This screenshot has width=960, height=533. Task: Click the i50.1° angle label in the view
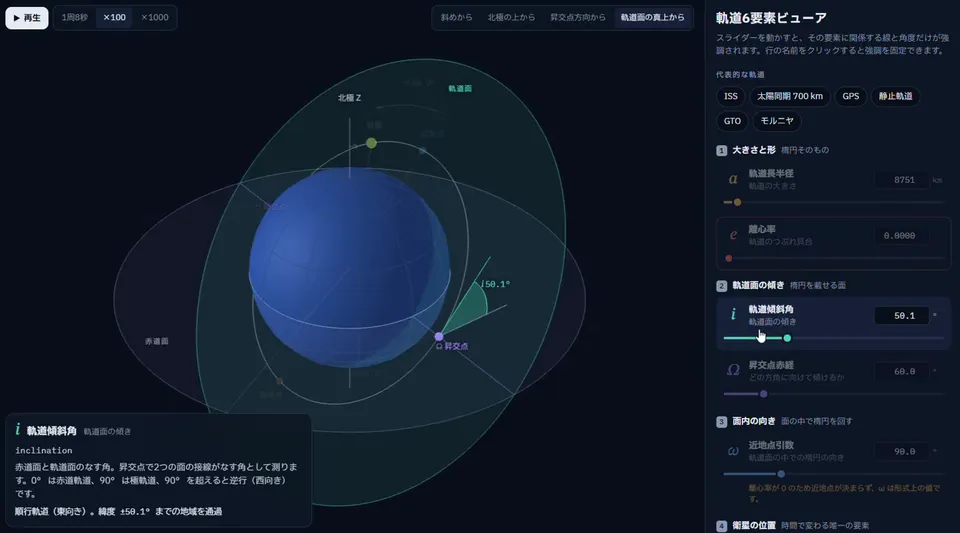pyautogui.click(x=495, y=284)
